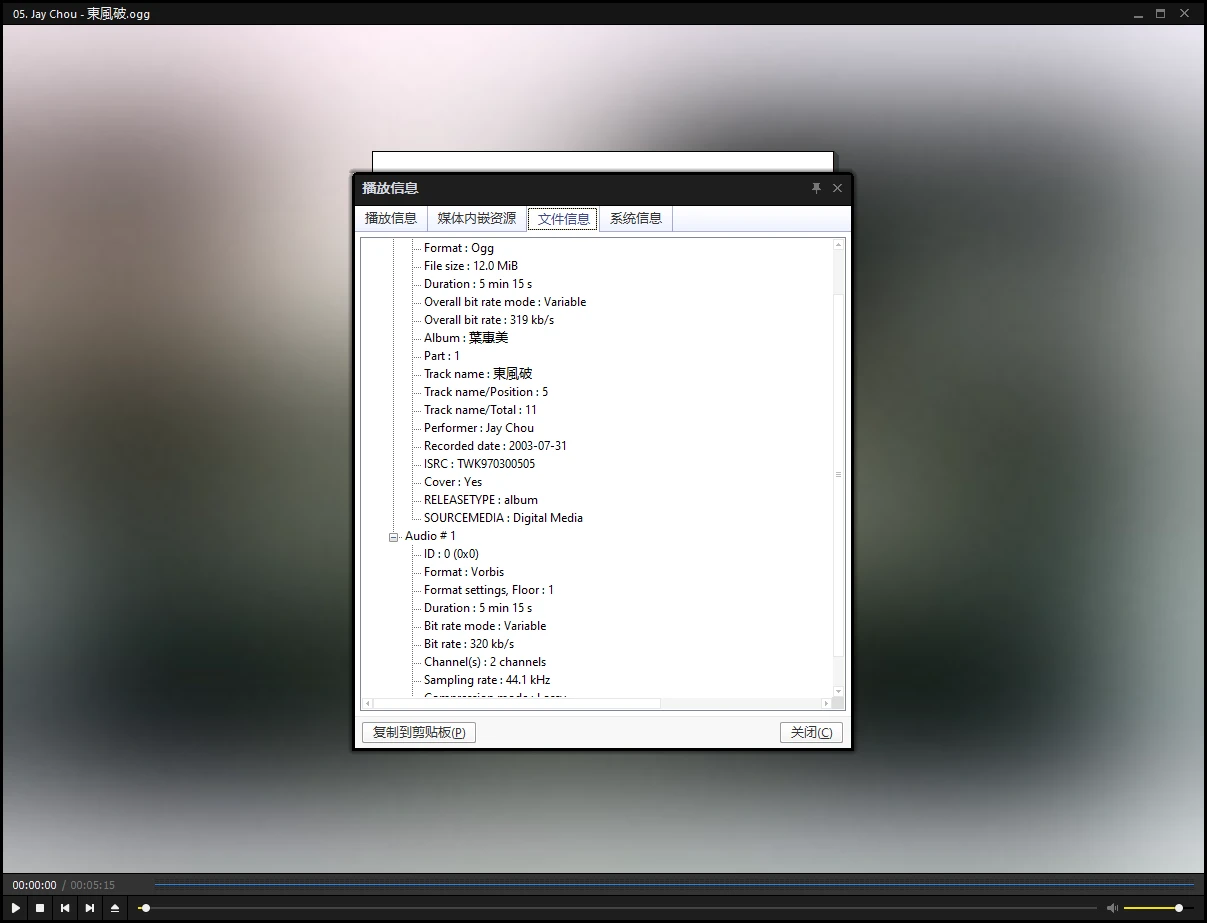Select 'SOURCEMEDIA : Digital Media' row
The image size is (1207, 923).
pyautogui.click(x=503, y=518)
